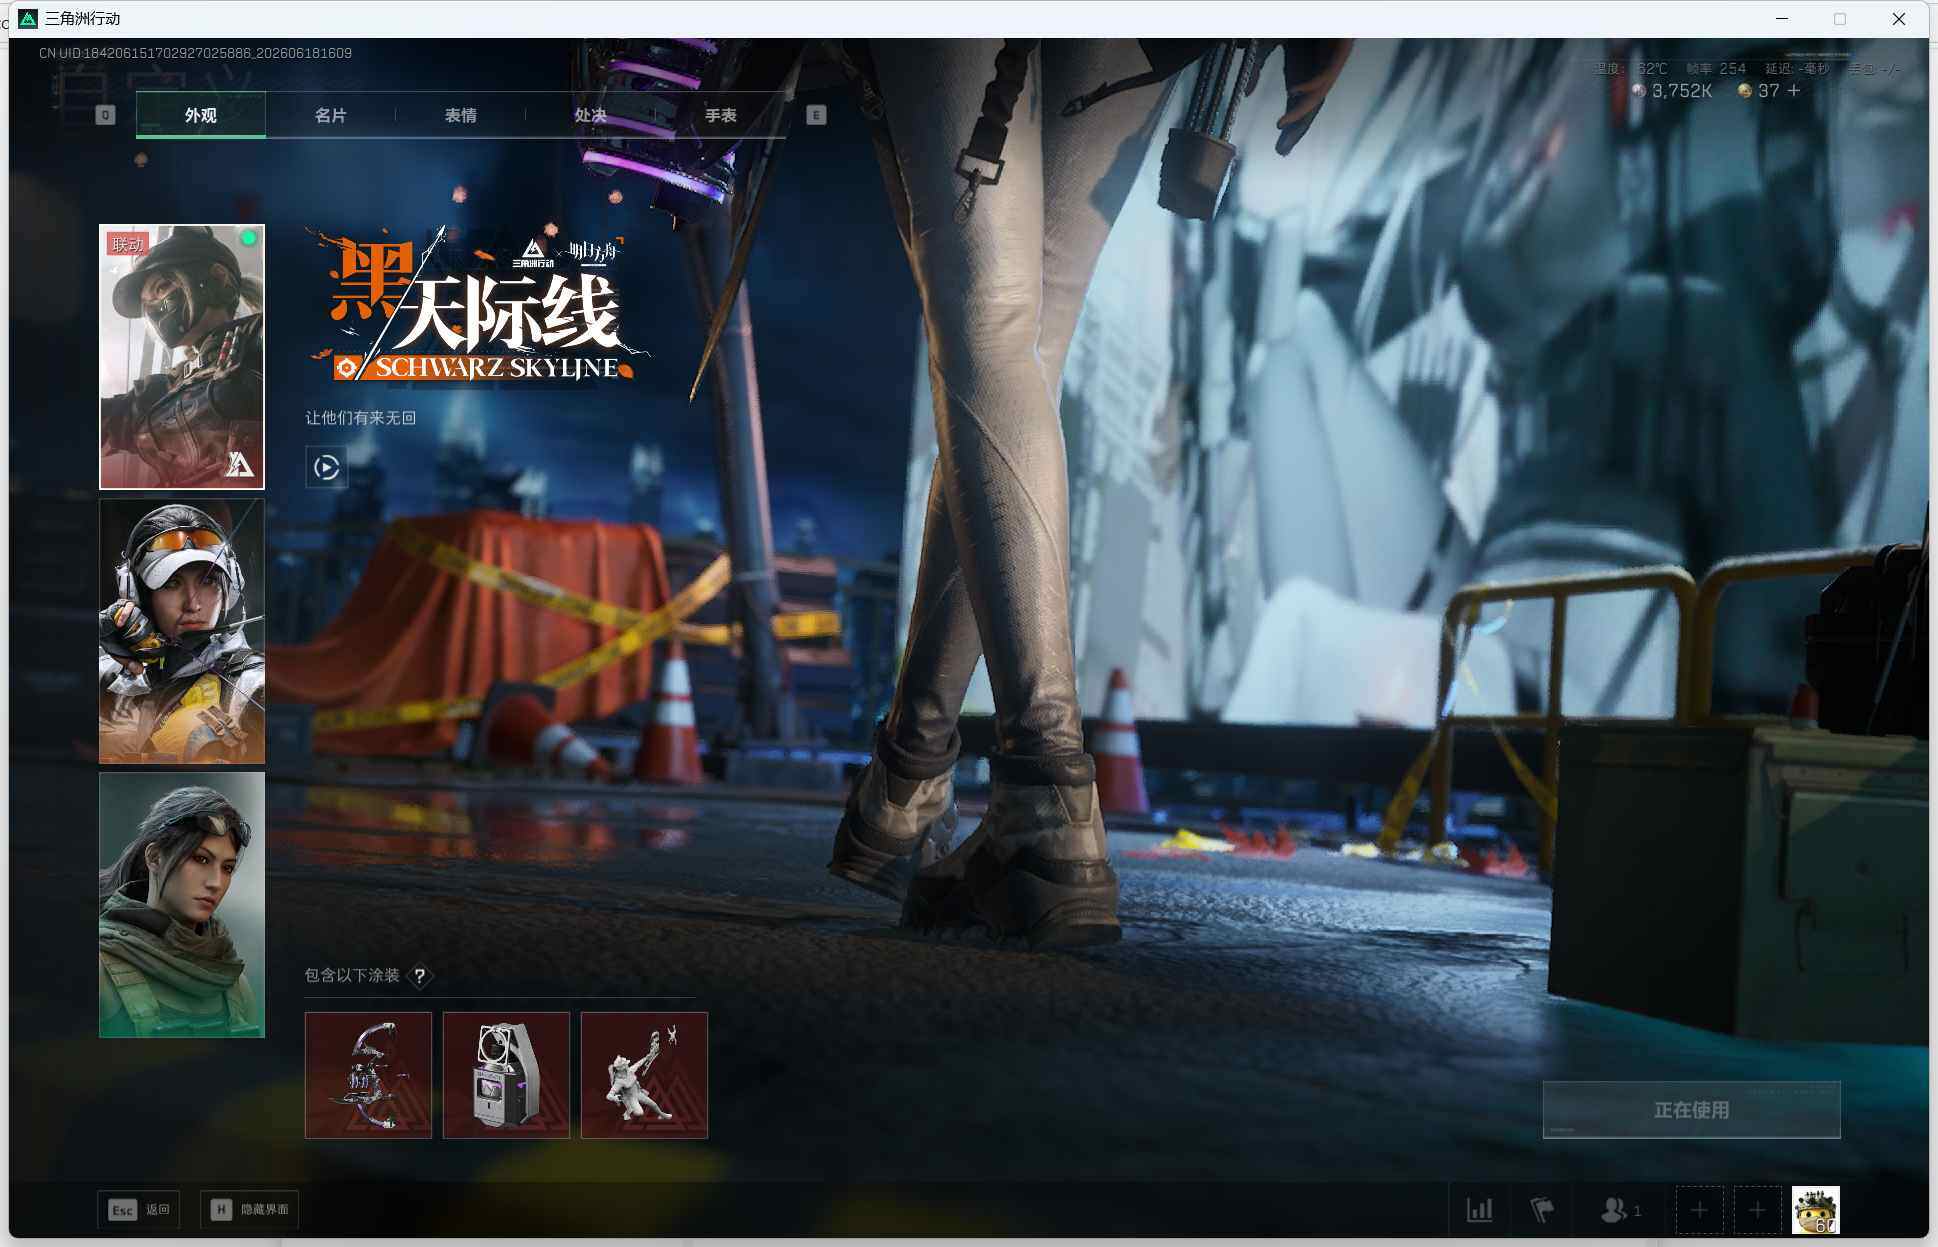The image size is (1938, 1247).
Task: View the included bow weapon skin
Action: (368, 1075)
